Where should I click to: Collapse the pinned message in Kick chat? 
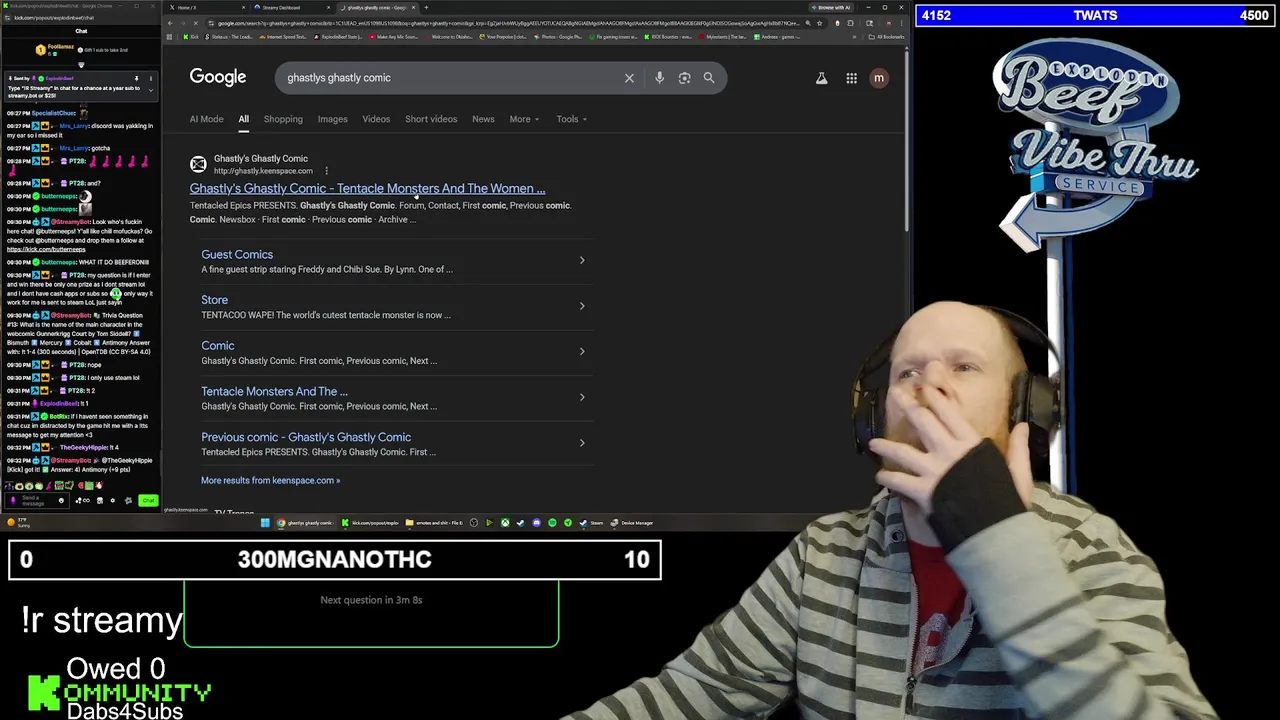pyautogui.click(x=151, y=90)
